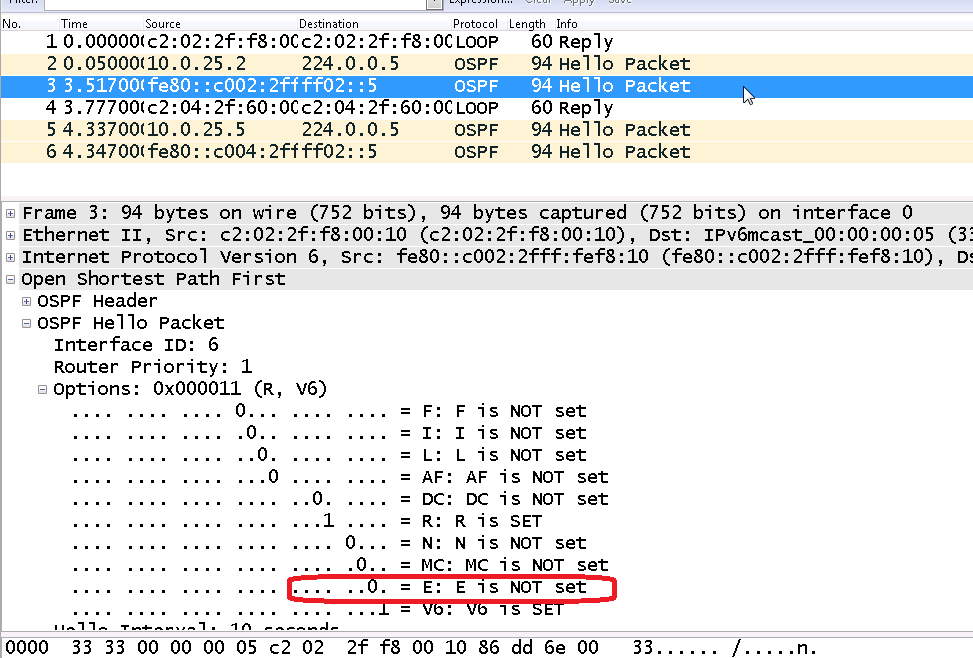Viewport: 973px width, 658px height.
Task: Click 224.0.0.5 destination in packet 5
Action: coord(350,130)
